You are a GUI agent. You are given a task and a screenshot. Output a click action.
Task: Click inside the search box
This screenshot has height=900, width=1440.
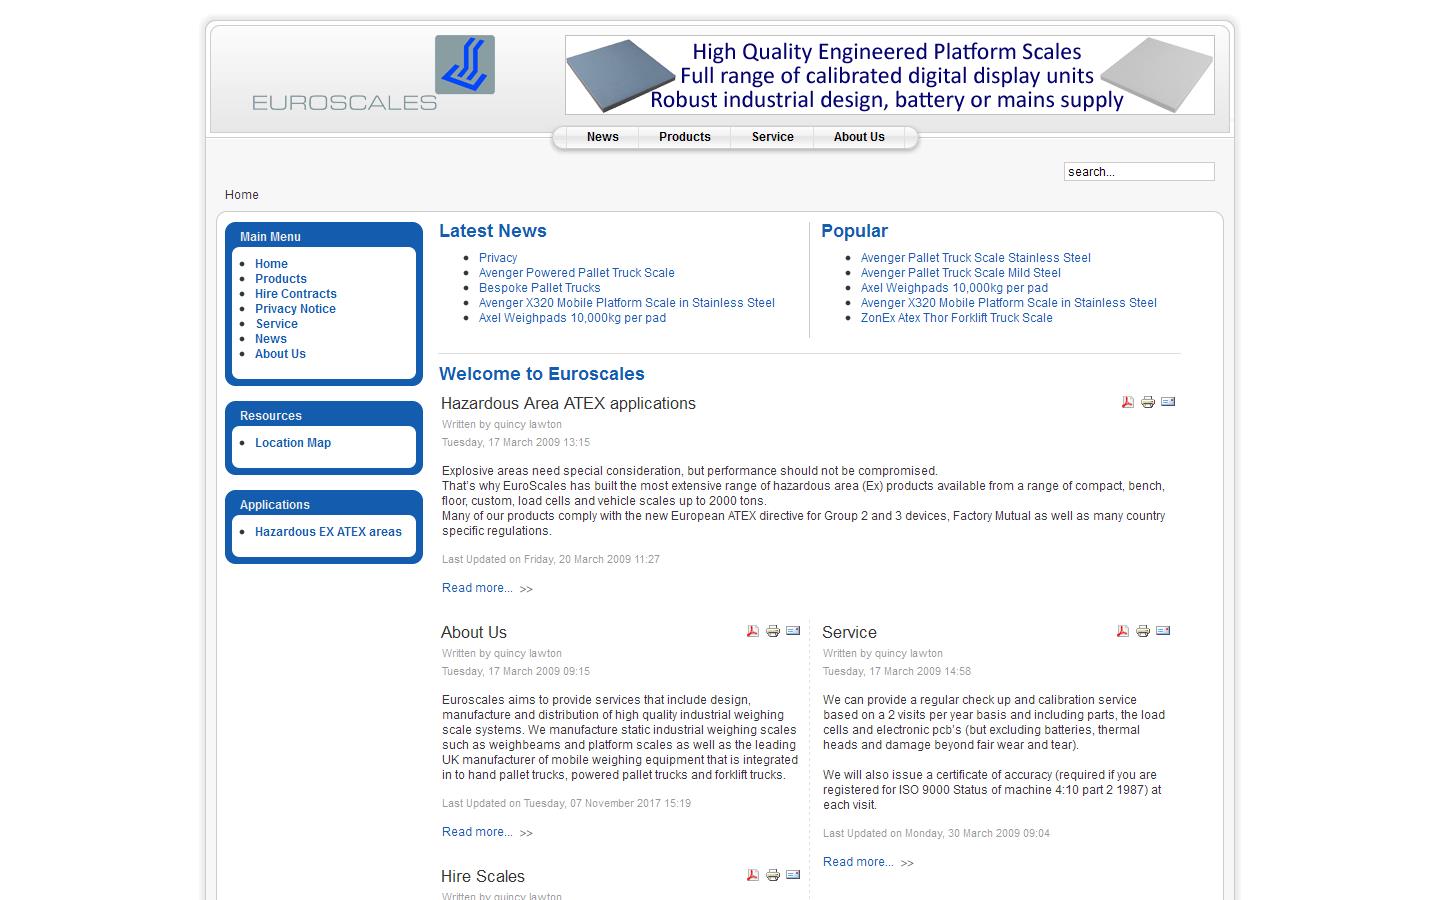[x=1138, y=171]
